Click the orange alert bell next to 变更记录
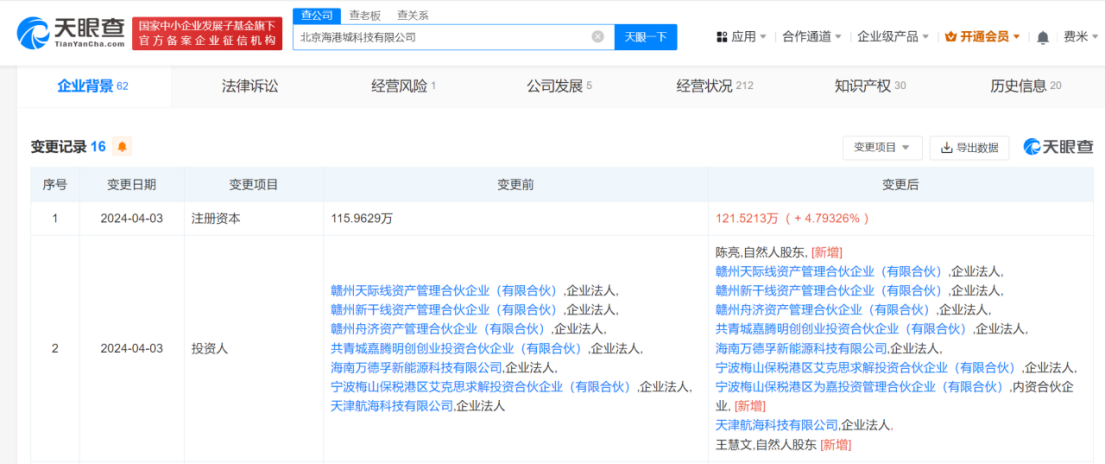Image resolution: width=1105 pixels, height=464 pixels. [x=122, y=147]
